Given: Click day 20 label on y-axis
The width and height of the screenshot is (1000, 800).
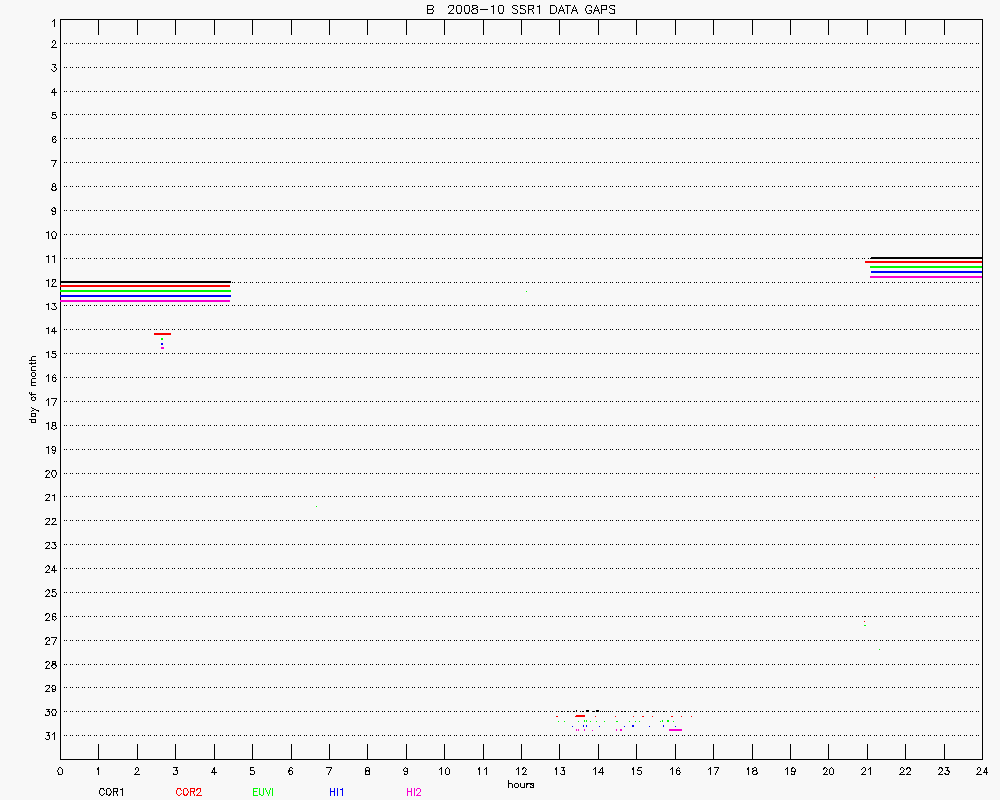Looking at the screenshot, I should coord(49,474).
